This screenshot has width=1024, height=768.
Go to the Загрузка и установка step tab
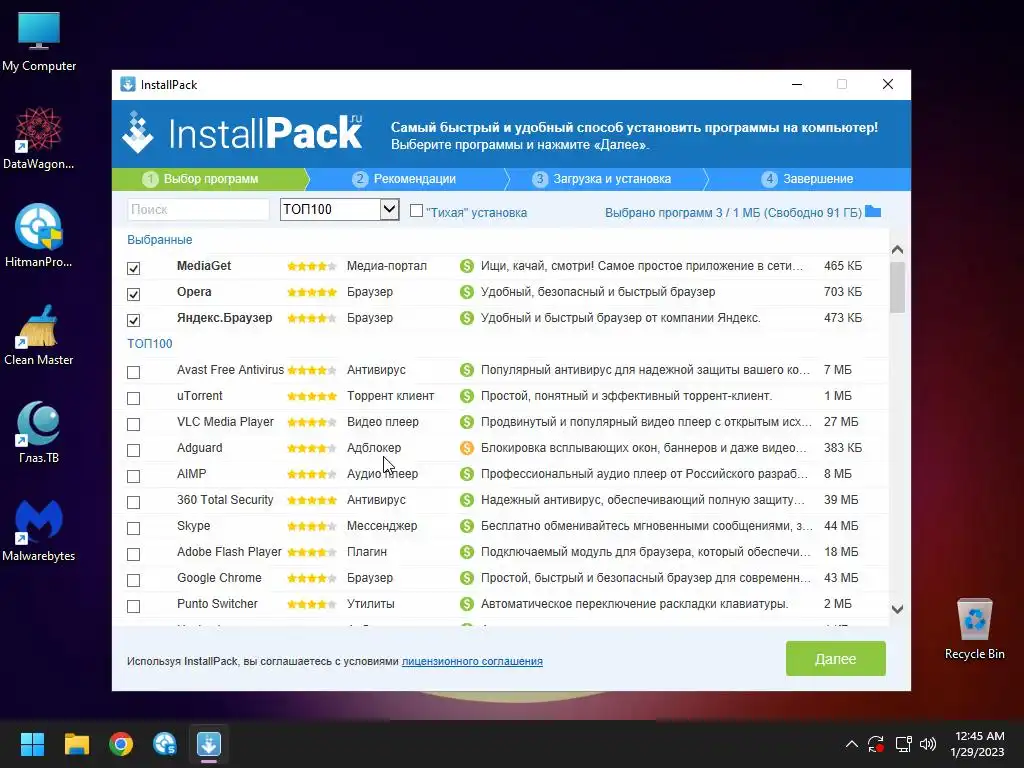coord(606,179)
